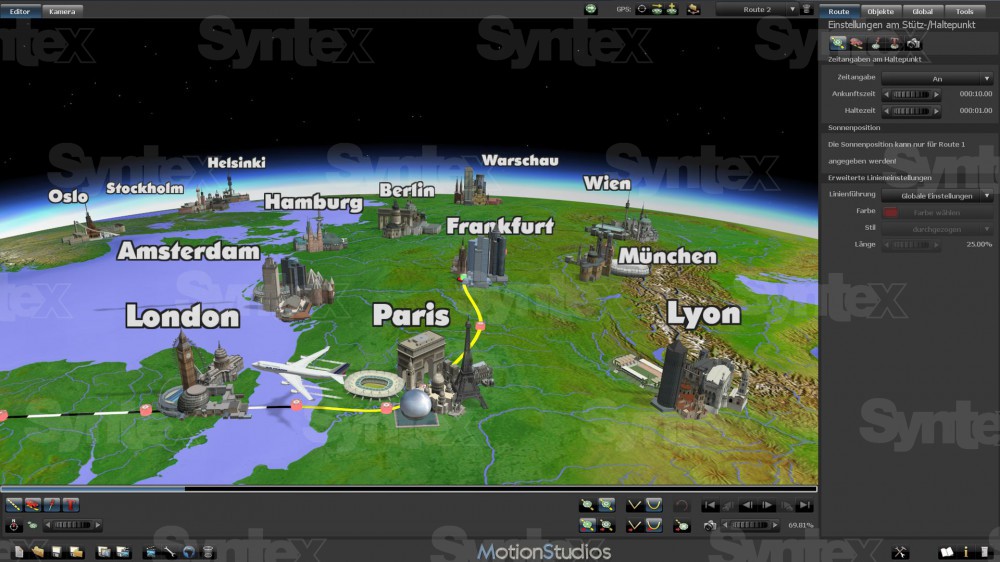This screenshot has height=562, width=1000.
Task: Decrease Haltezeit with left arrow
Action: tap(886, 111)
